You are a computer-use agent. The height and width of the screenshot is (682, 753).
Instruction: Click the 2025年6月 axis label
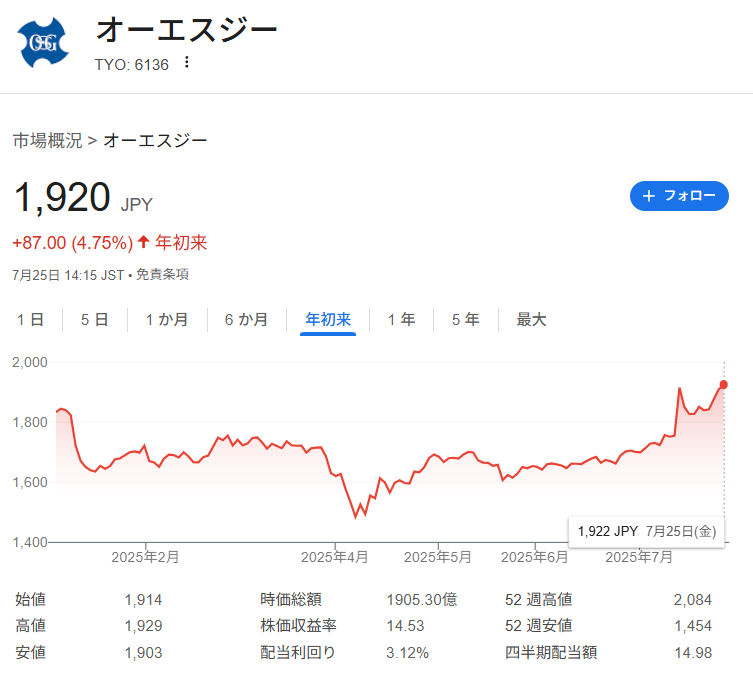coord(534,557)
